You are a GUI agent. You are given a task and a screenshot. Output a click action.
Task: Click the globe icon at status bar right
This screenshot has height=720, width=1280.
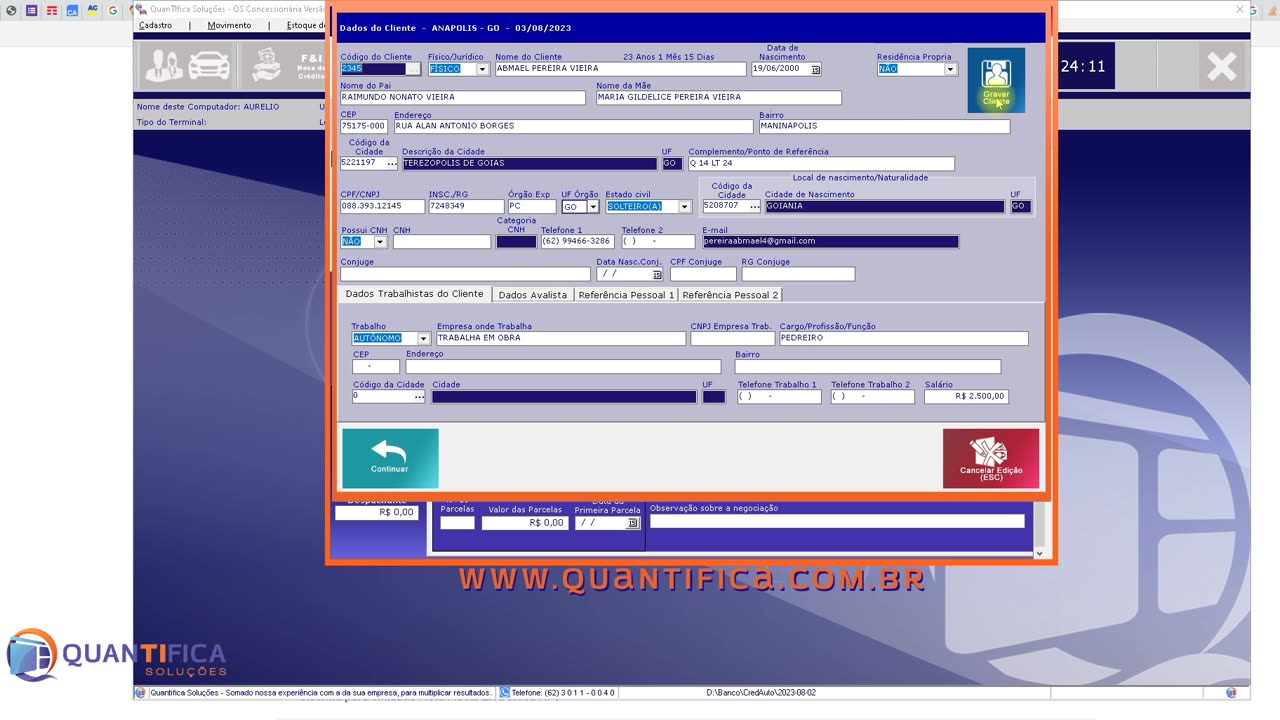1231,692
